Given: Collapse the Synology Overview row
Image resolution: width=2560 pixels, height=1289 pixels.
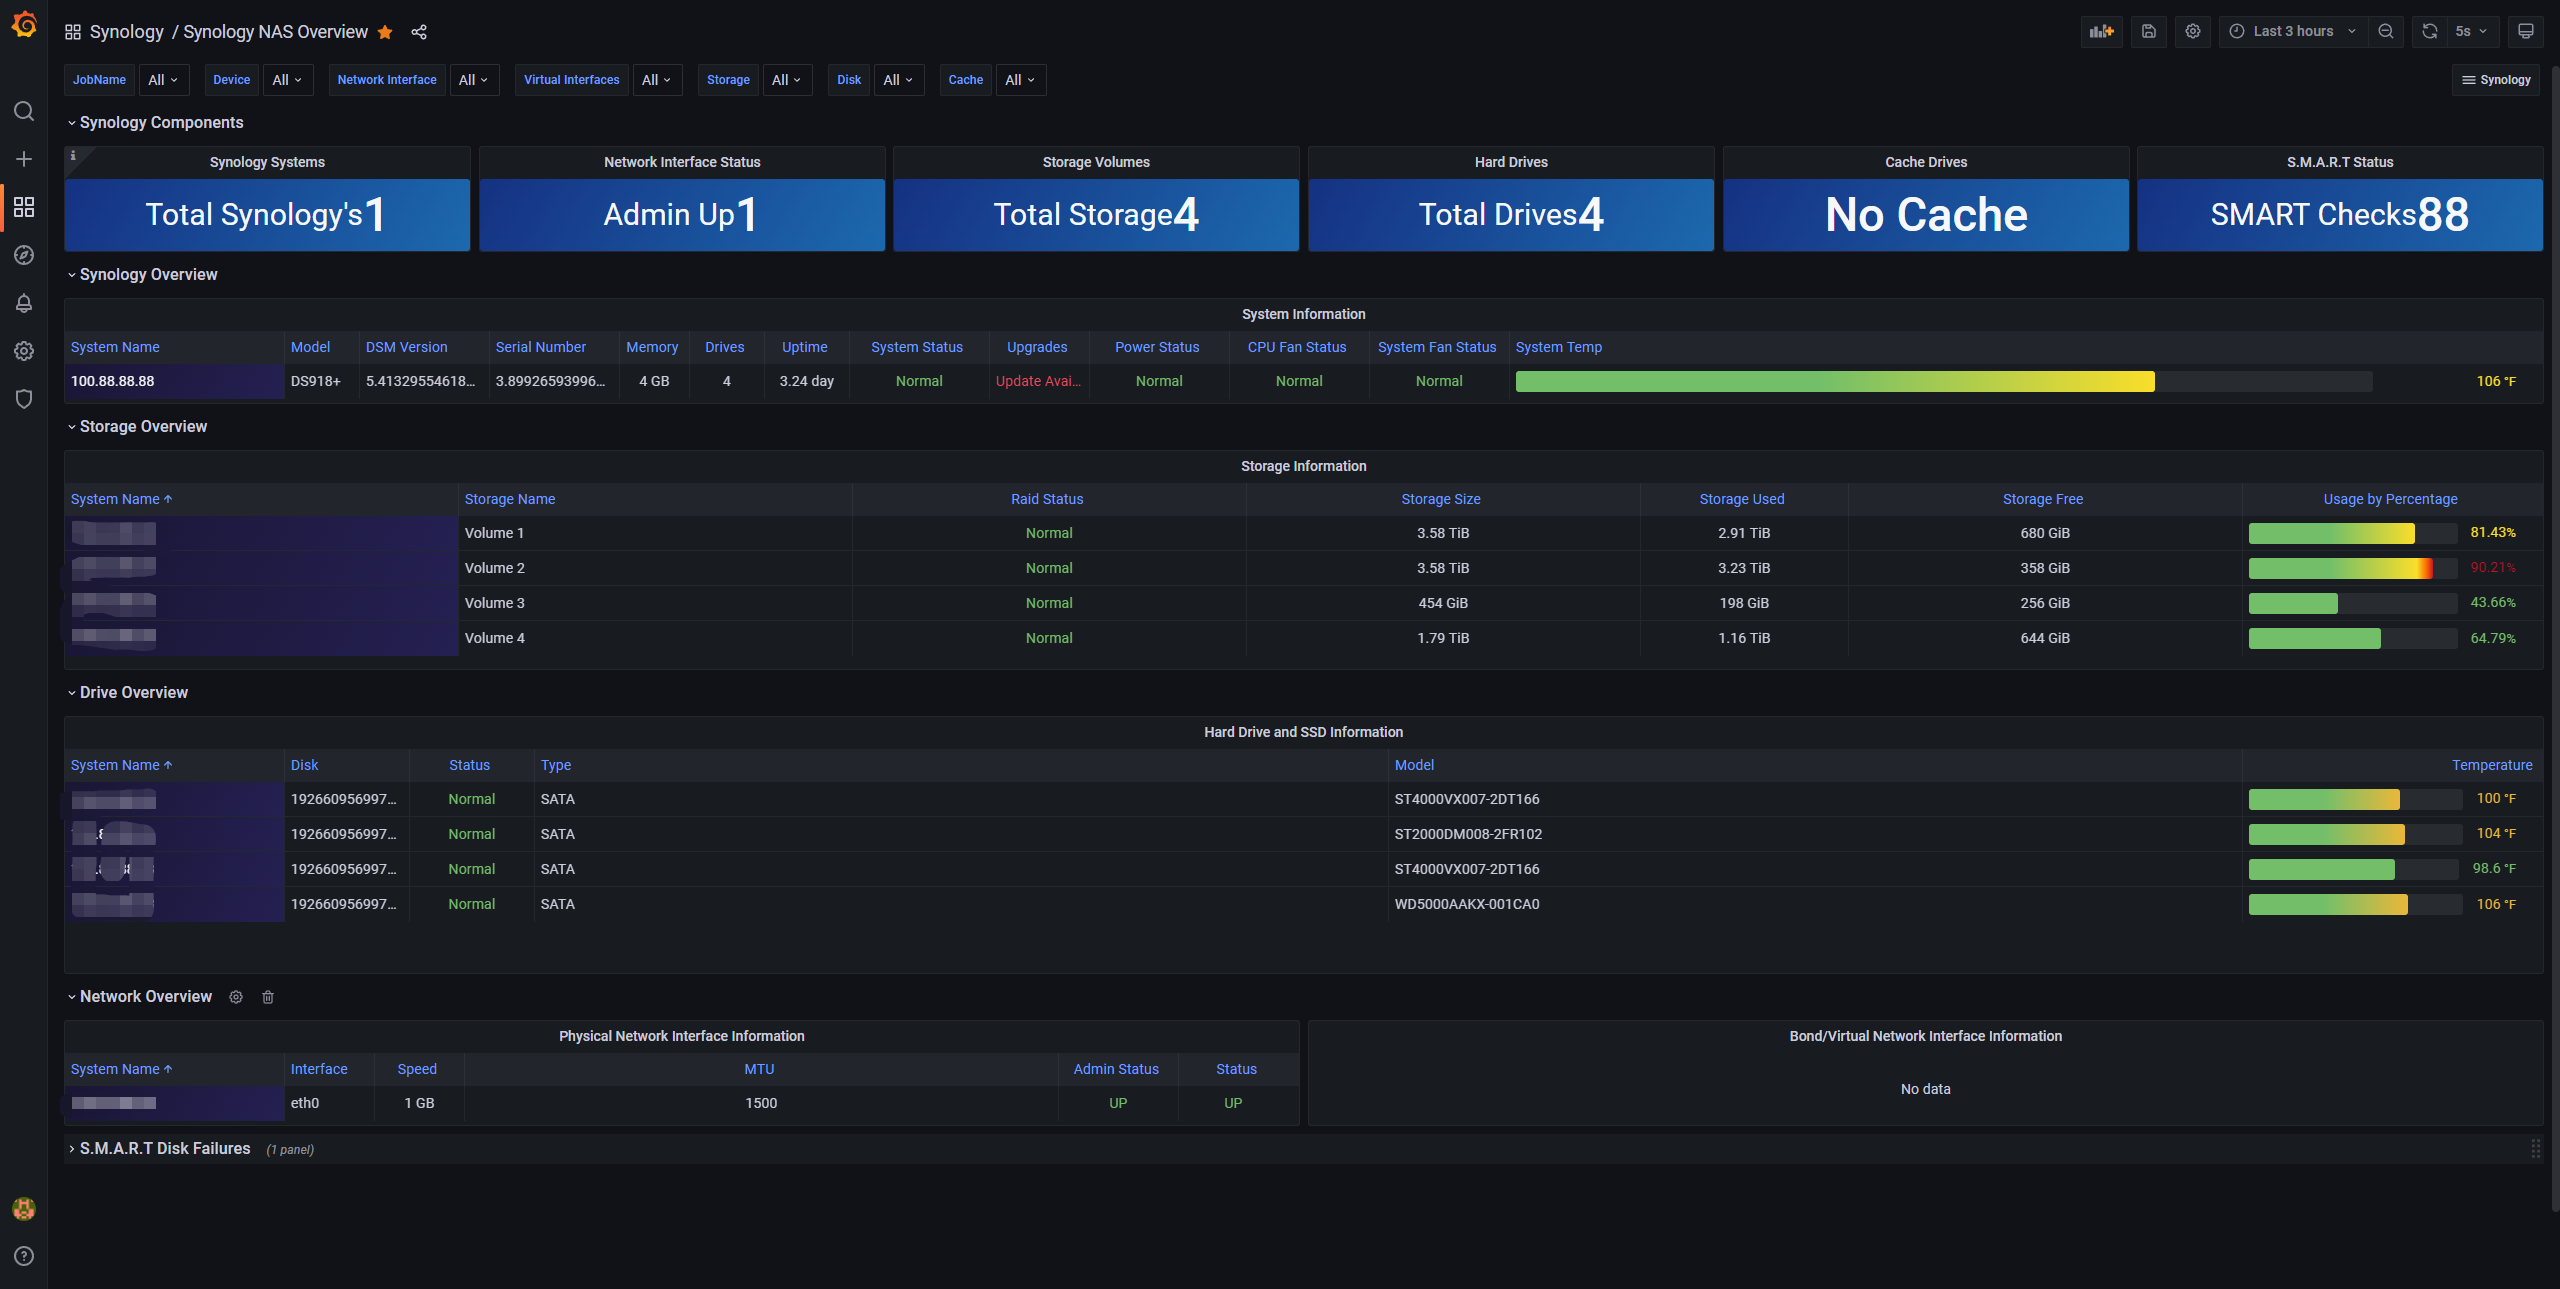Looking at the screenshot, I should (141, 274).
